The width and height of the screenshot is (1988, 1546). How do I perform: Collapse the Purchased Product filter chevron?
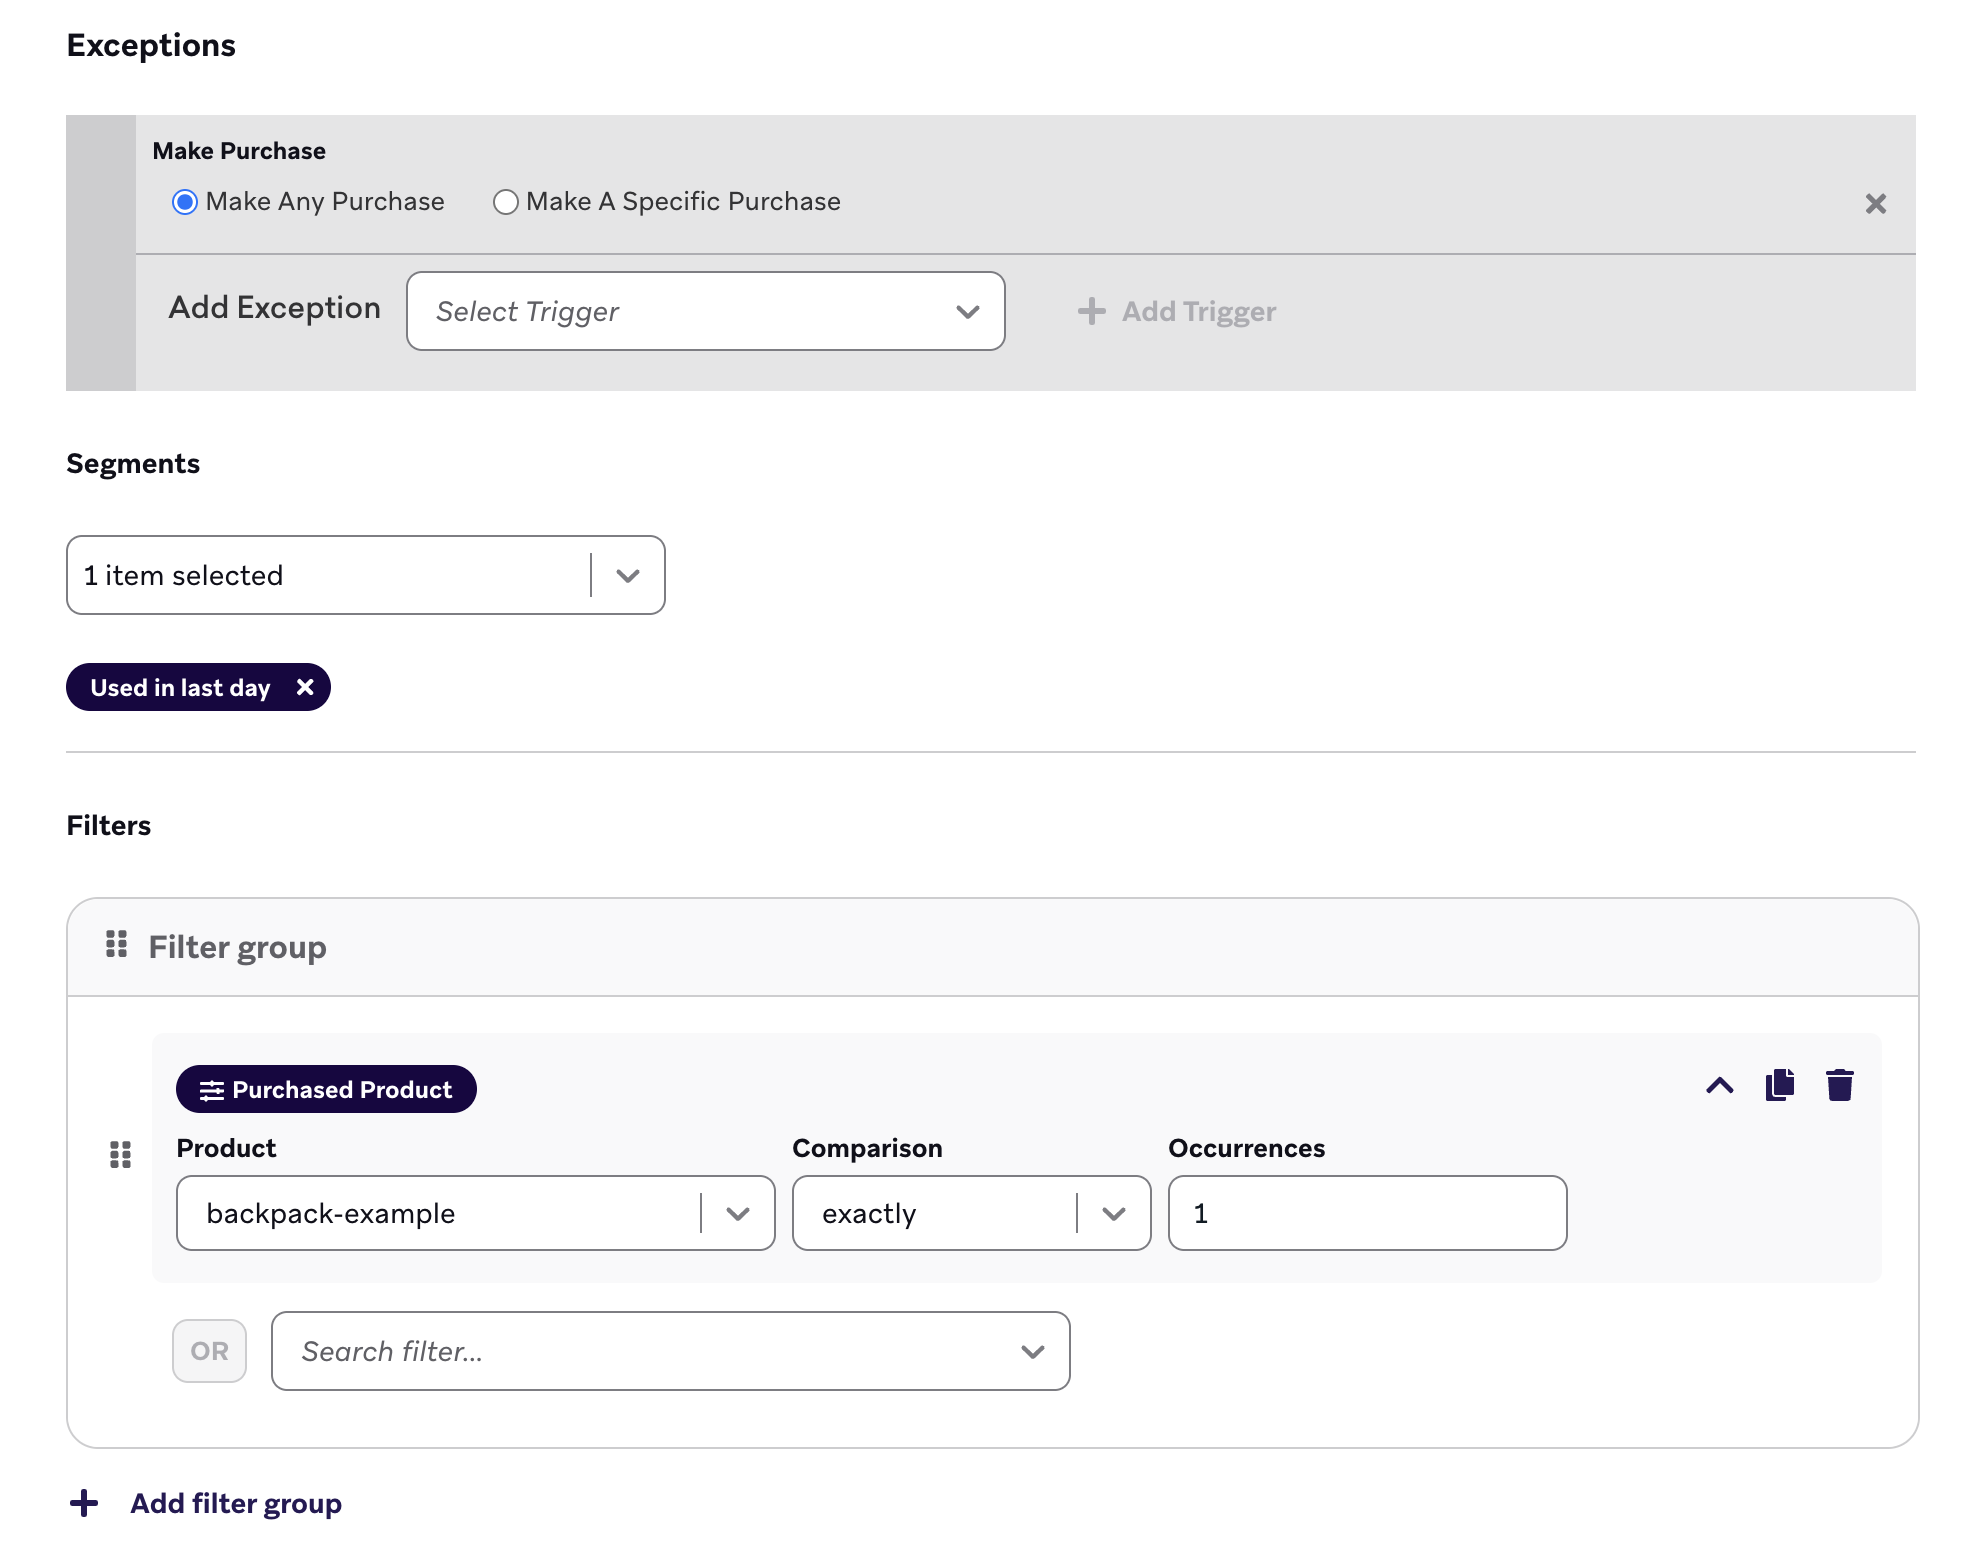(x=1719, y=1085)
